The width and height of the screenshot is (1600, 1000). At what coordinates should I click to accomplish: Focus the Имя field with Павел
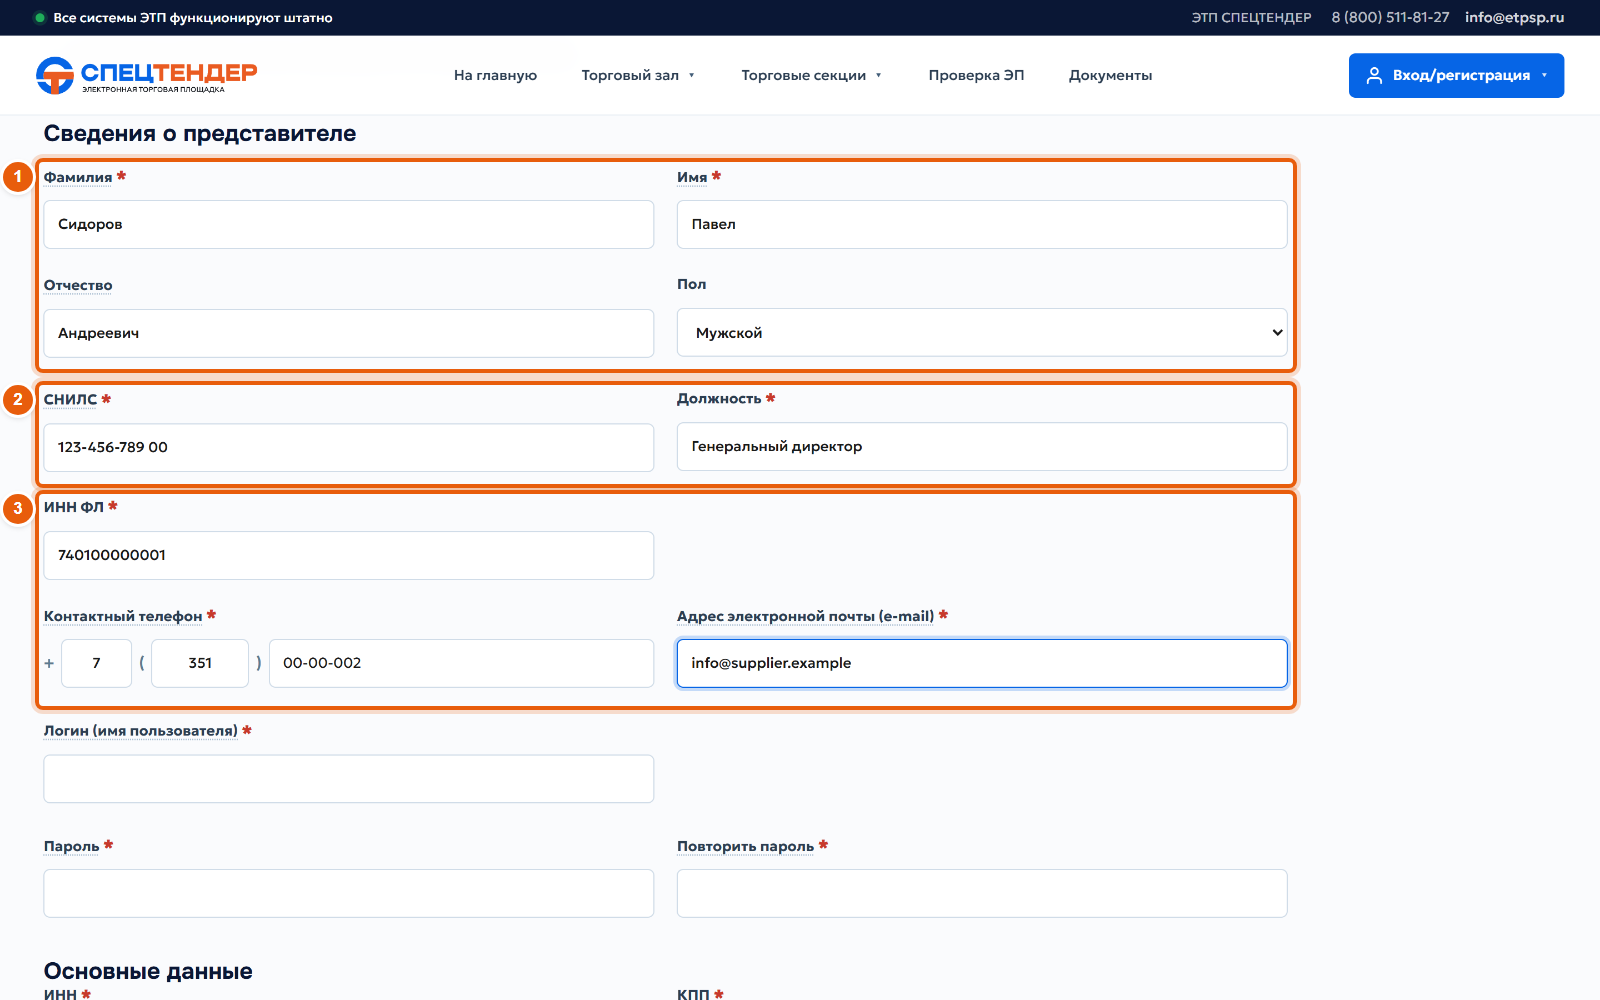[982, 224]
